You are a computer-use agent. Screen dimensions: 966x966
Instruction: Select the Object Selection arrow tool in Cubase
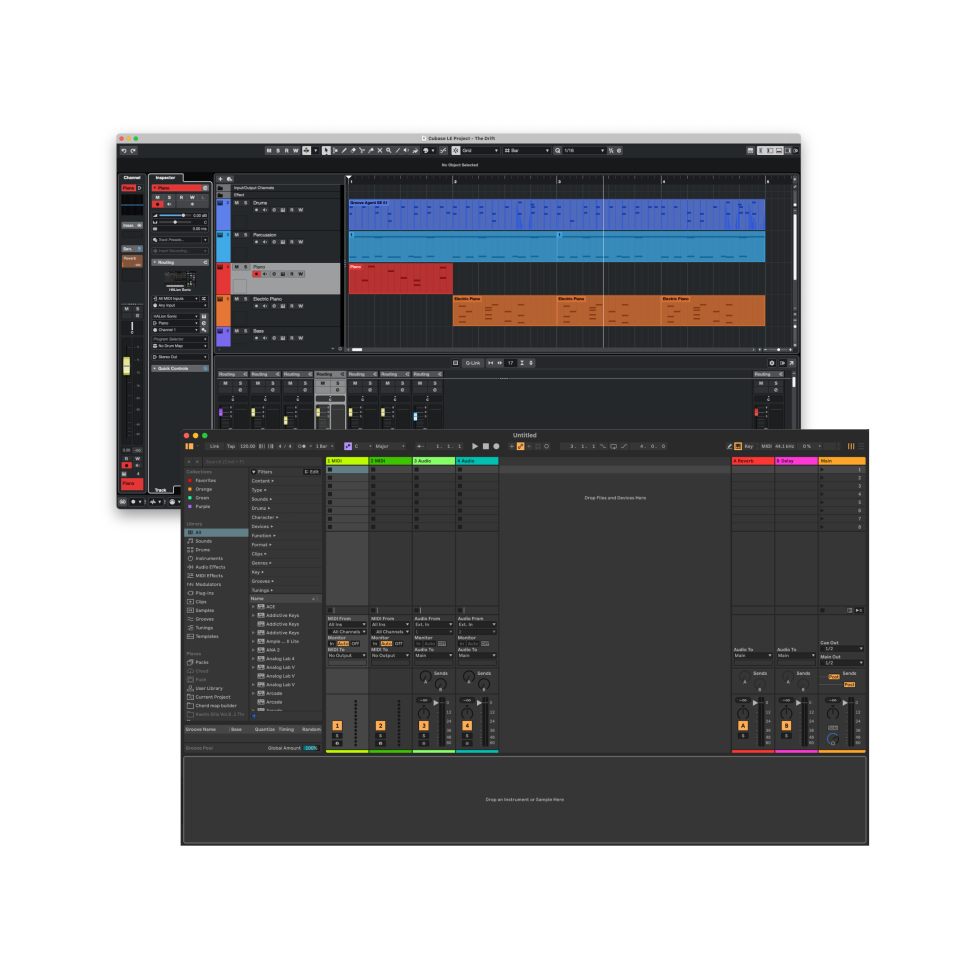pyautogui.click(x=325, y=150)
